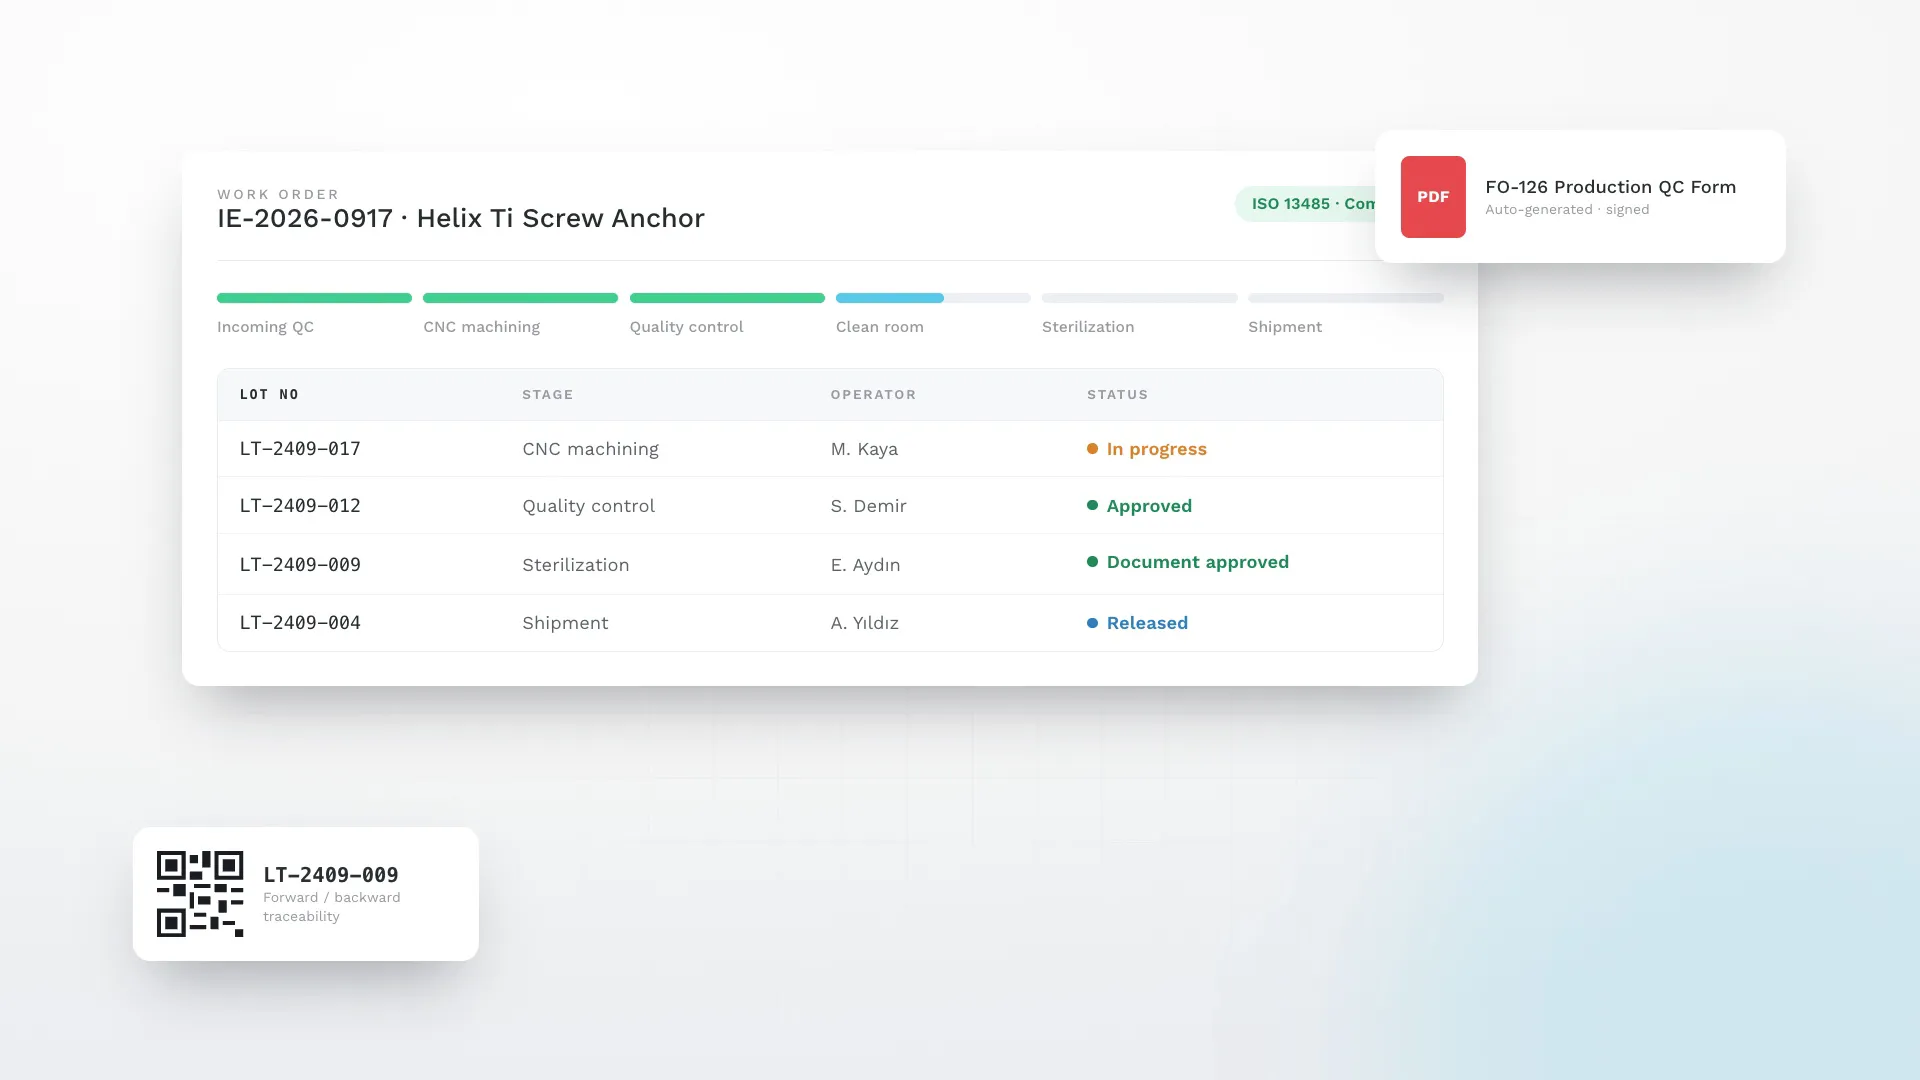Click the LOT NO column header

(x=269, y=395)
